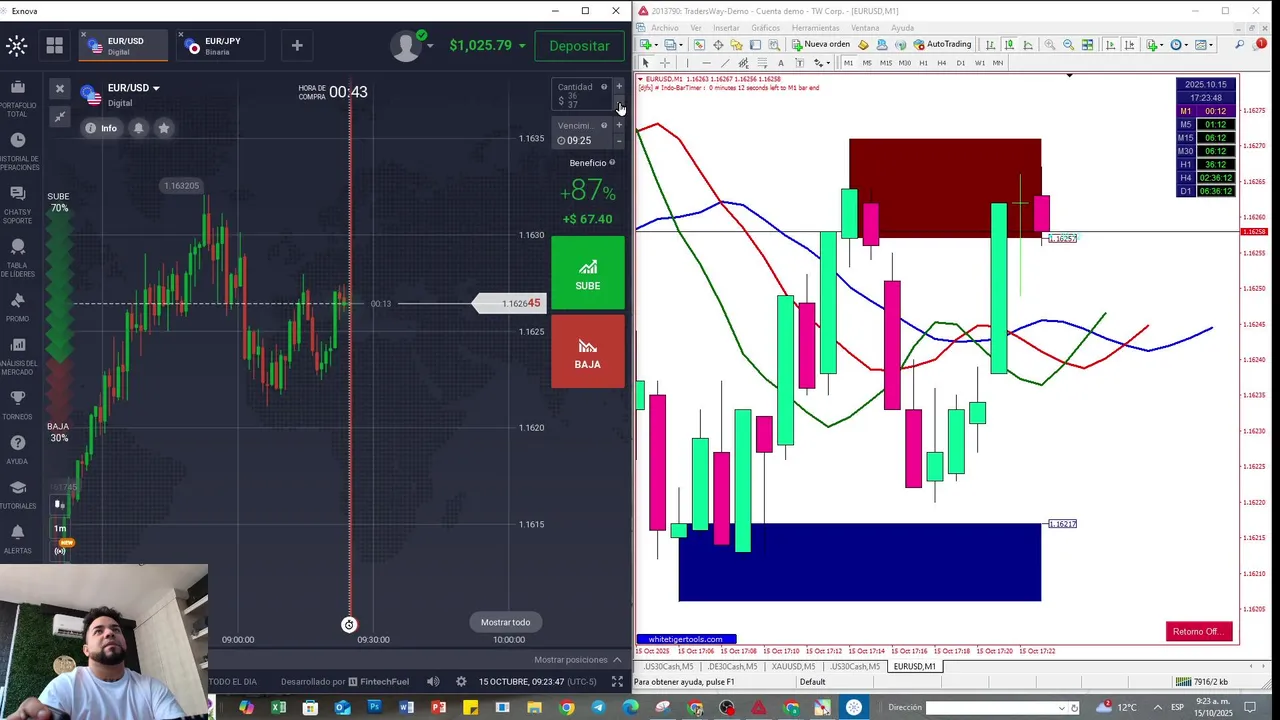
Task: Open Tutoriales graduation cap sidebar item
Action: 17,494
